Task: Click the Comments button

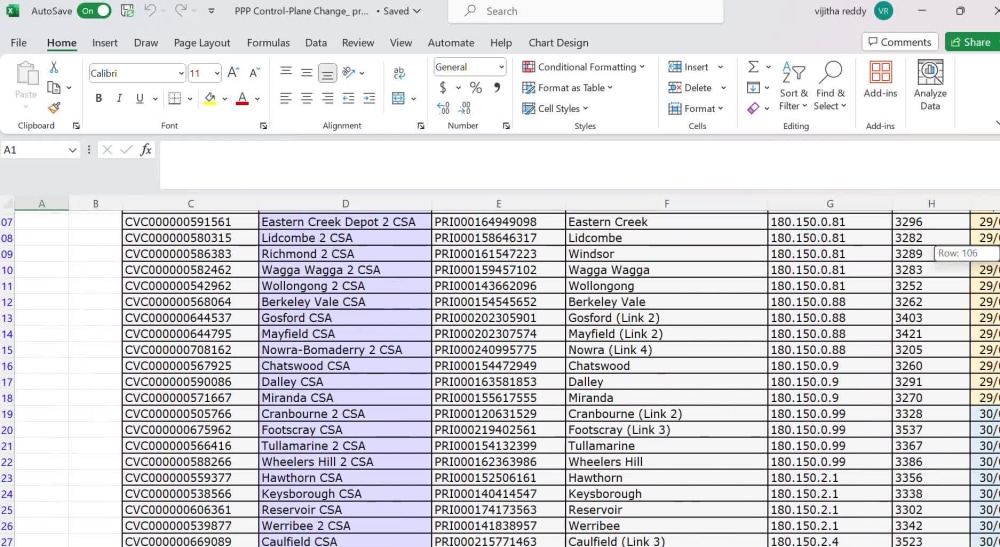Action: click(900, 42)
